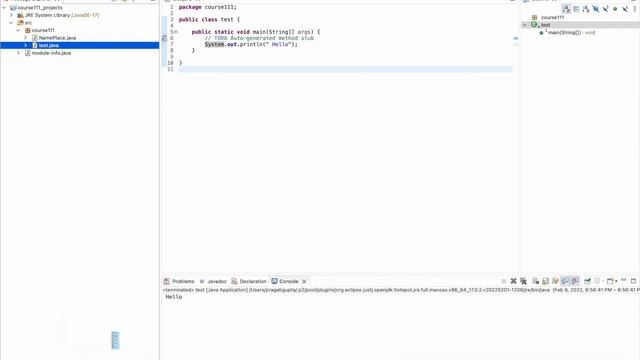Maximize the Console panel

pyautogui.click(x=633, y=281)
